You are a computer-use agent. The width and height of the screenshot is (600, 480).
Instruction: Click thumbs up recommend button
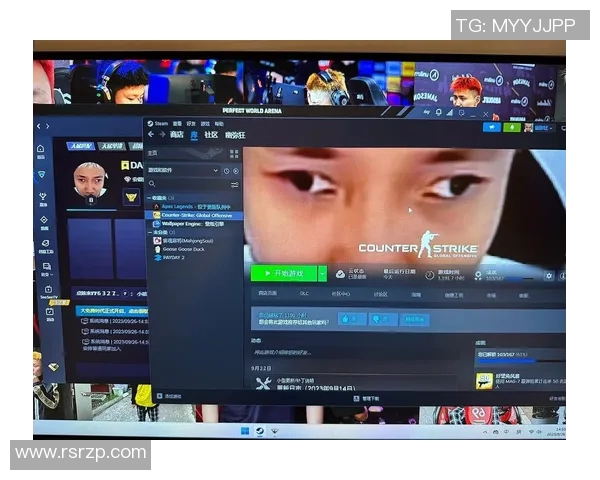tap(352, 319)
